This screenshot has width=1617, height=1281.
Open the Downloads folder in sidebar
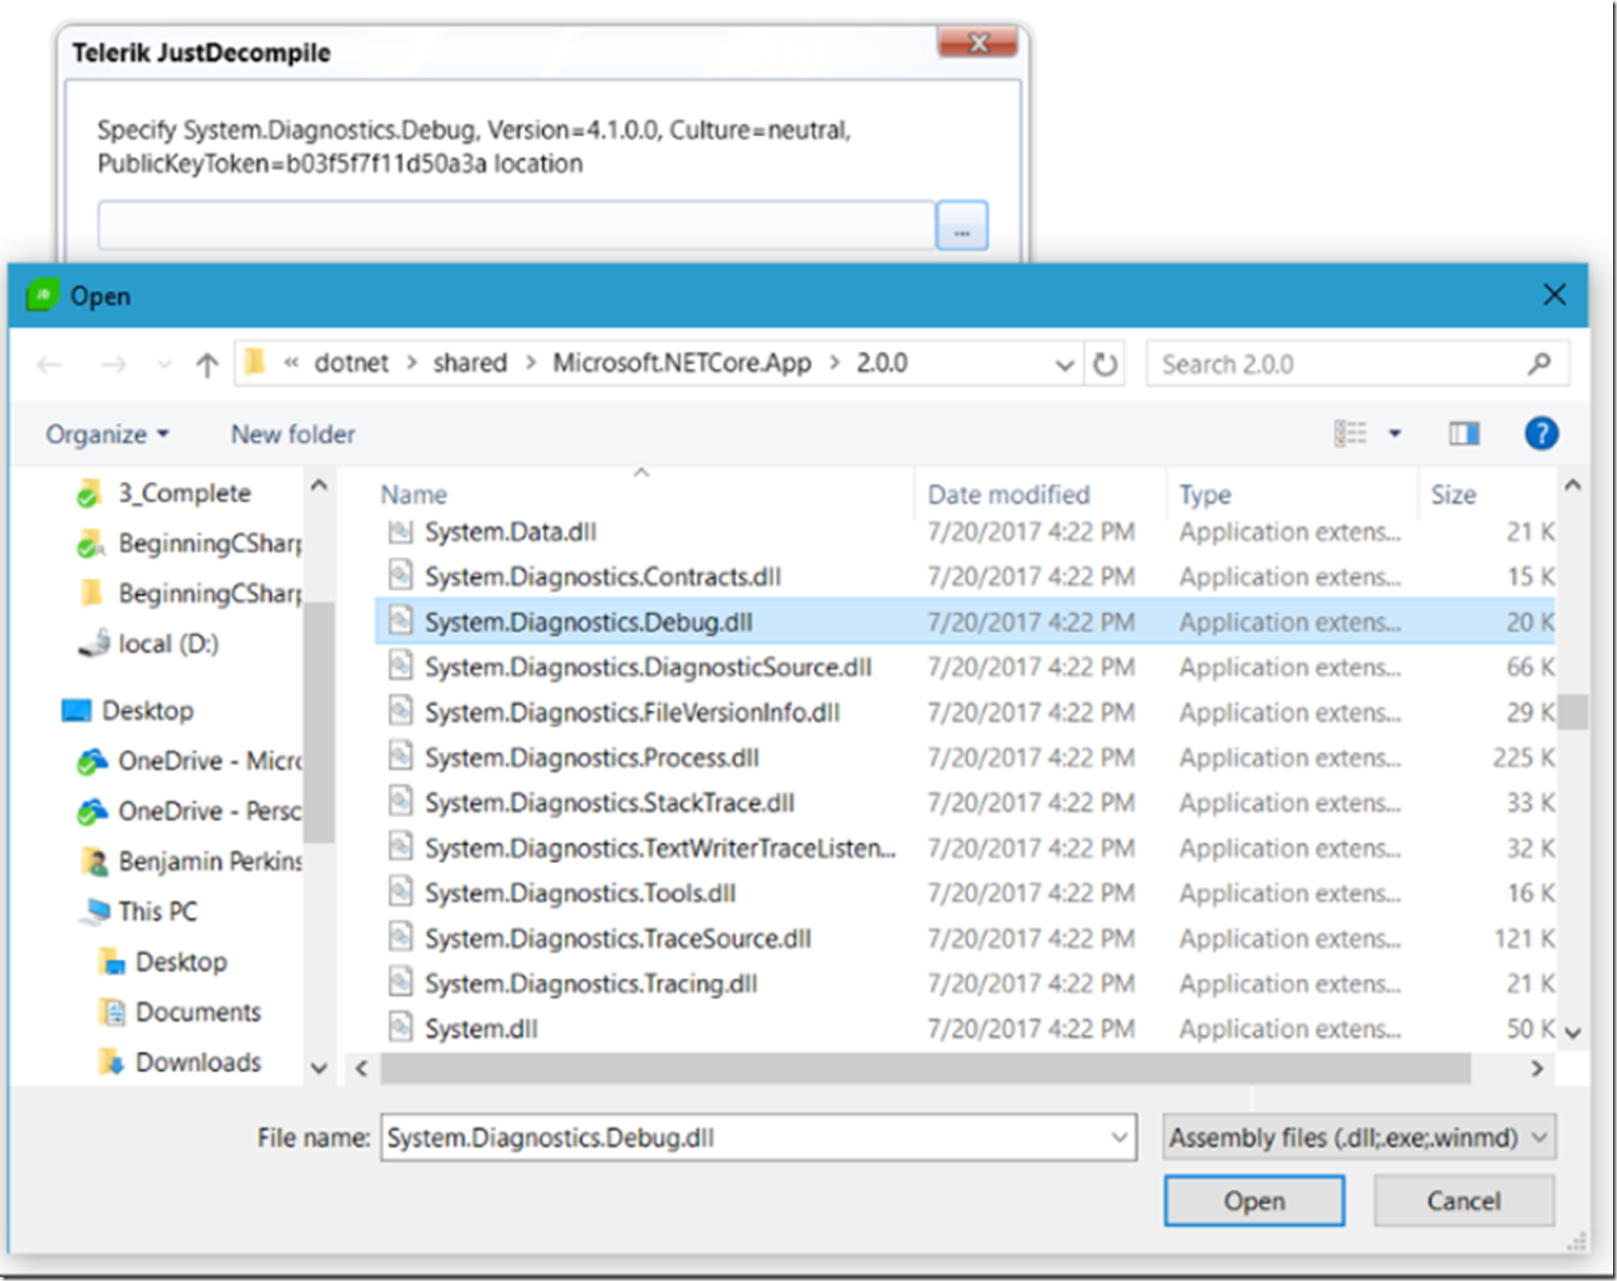tap(197, 1062)
